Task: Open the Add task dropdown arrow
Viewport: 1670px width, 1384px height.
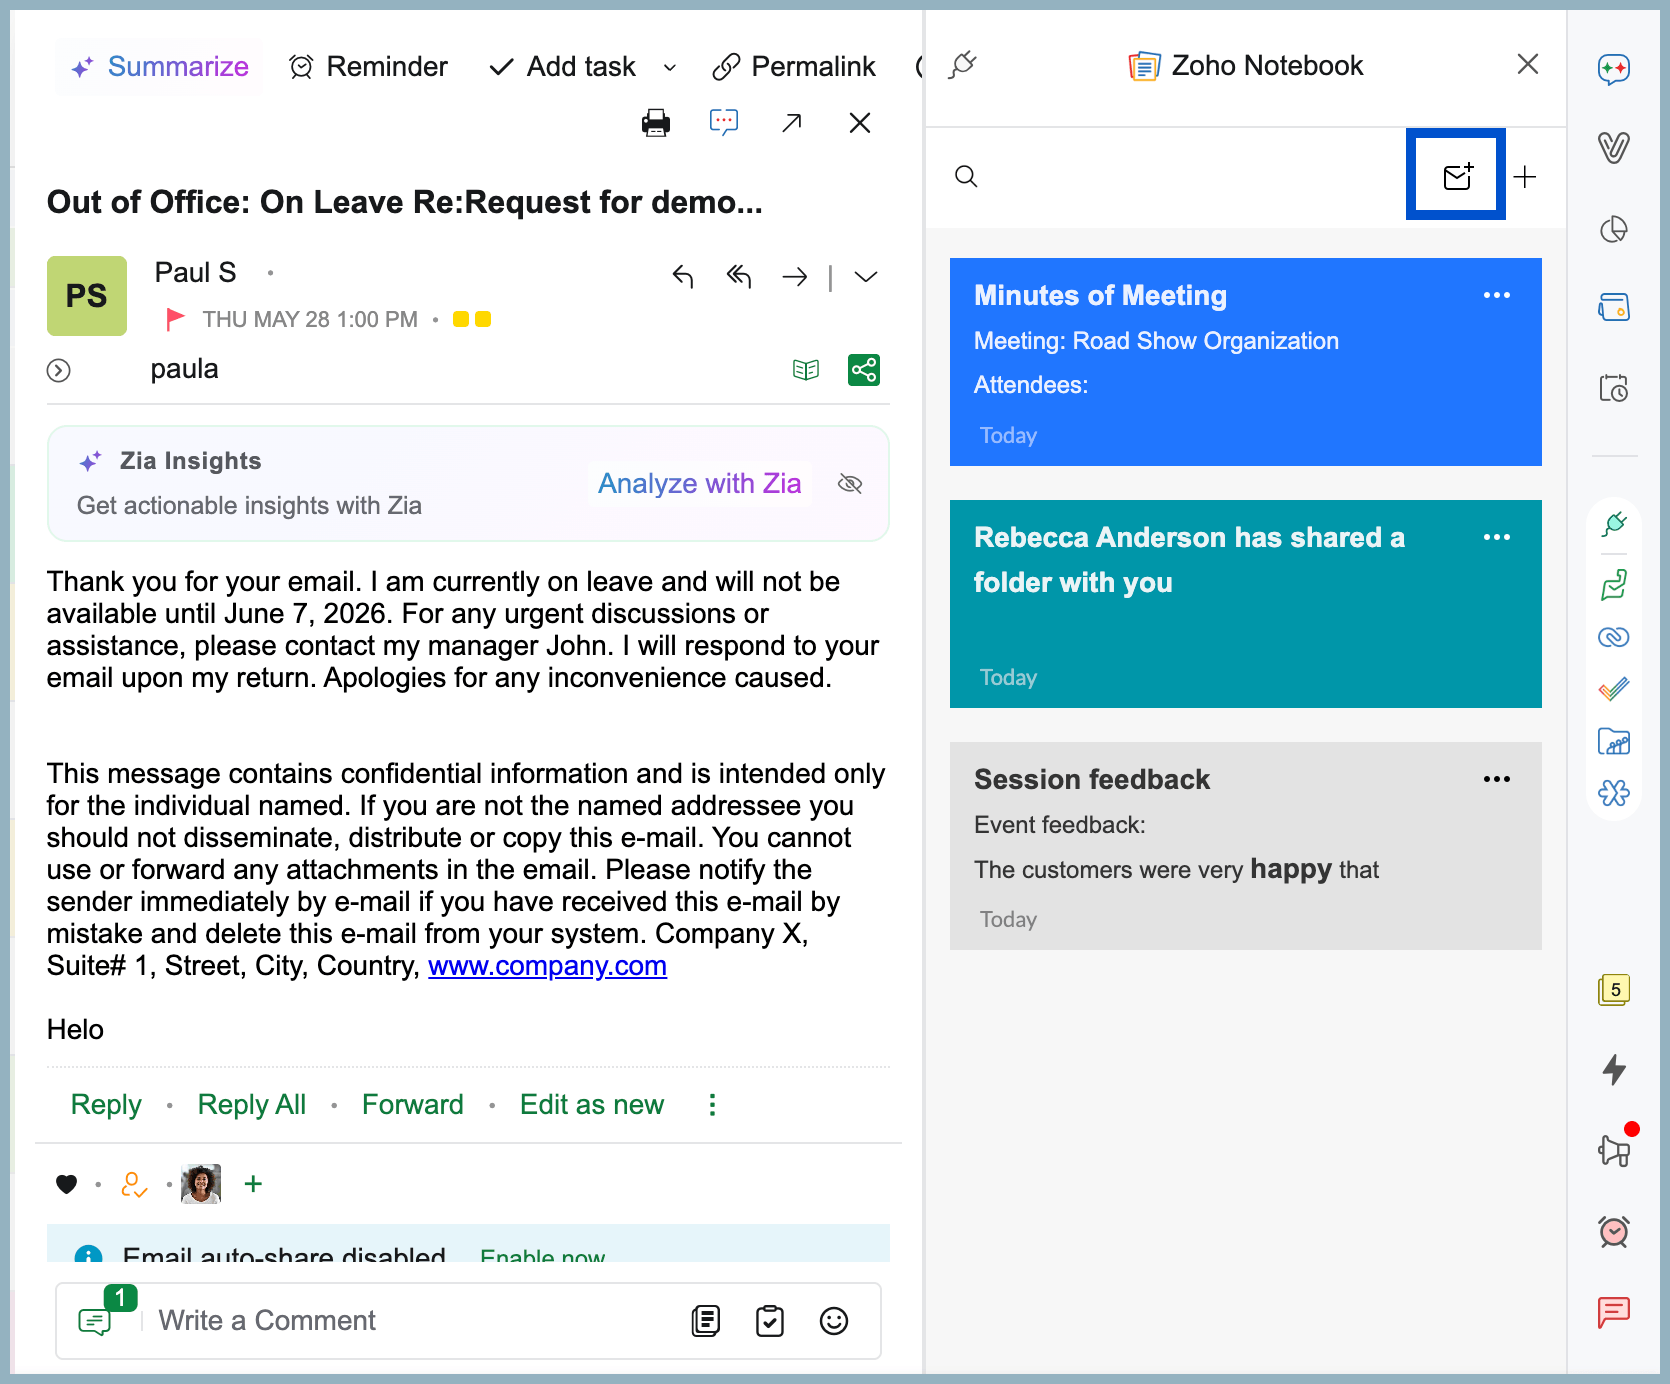Action: click(x=670, y=68)
